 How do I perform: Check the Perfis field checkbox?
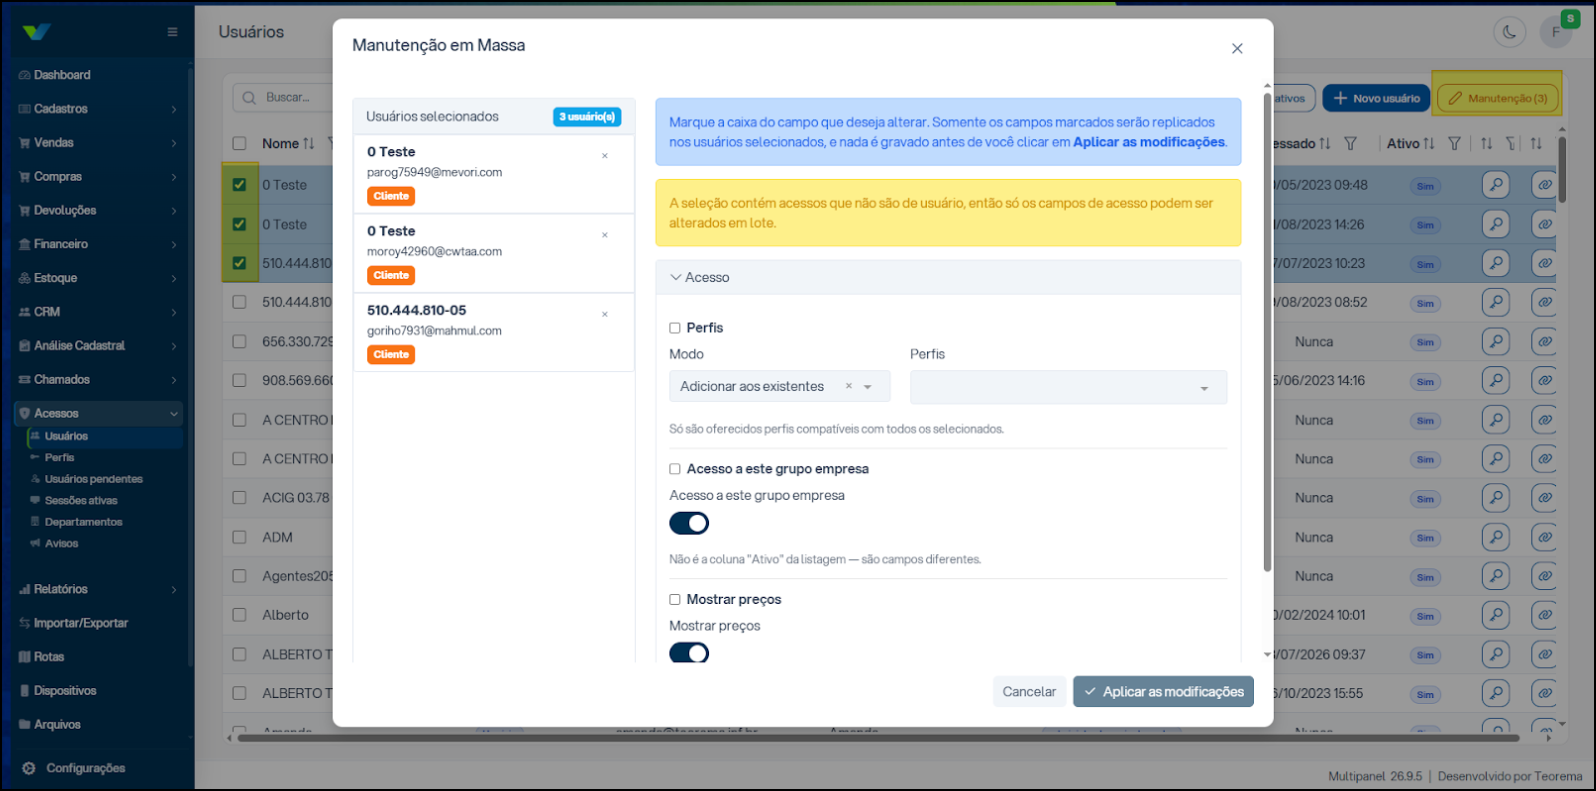[675, 328]
